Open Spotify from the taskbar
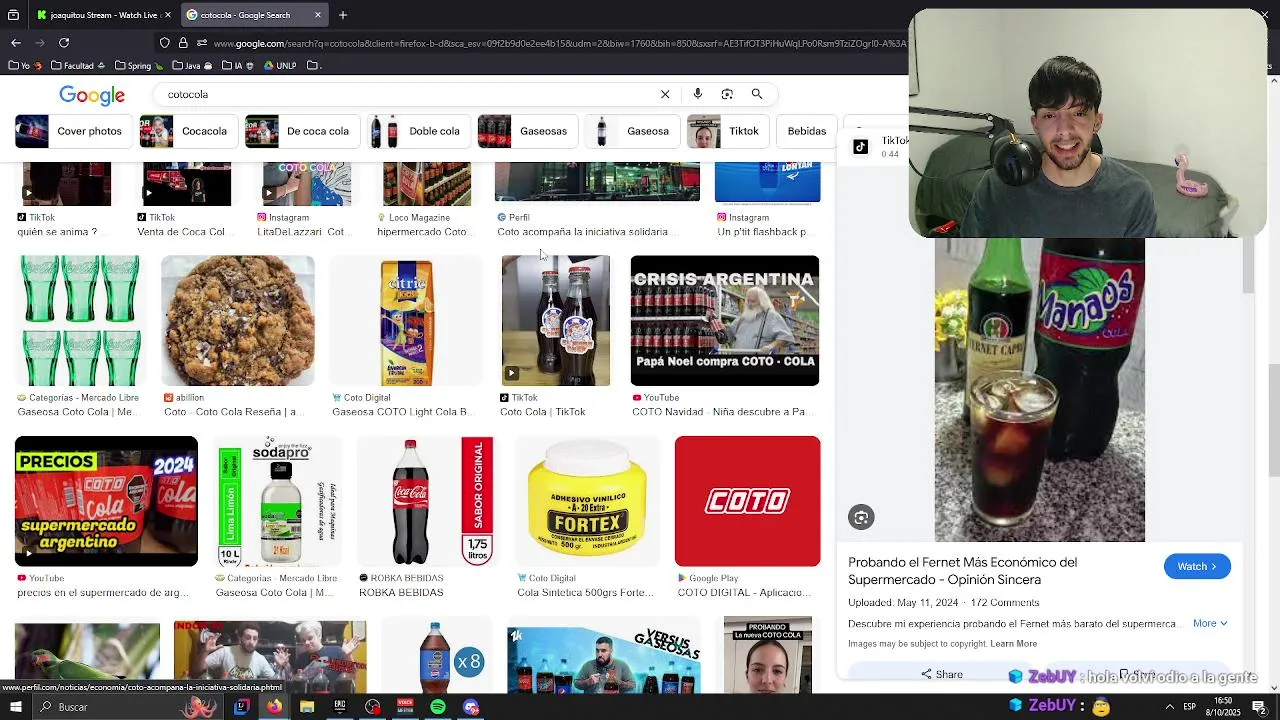This screenshot has width=1280, height=720. tap(438, 707)
